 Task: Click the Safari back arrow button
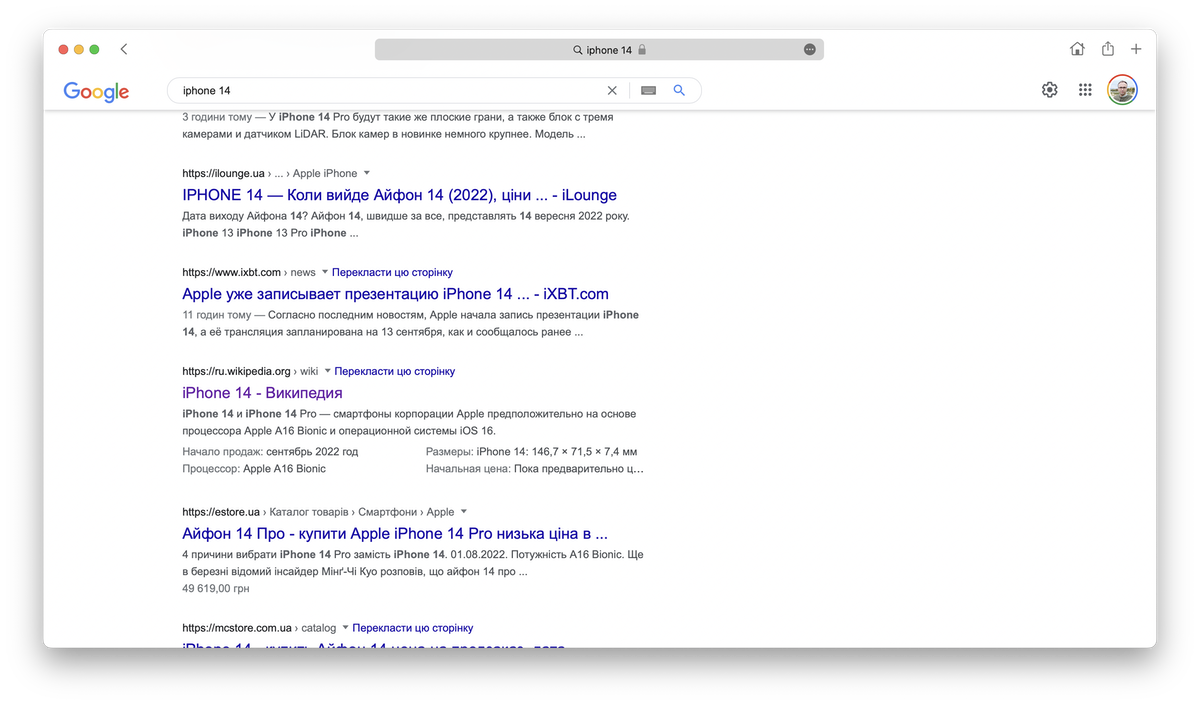[x=124, y=49]
